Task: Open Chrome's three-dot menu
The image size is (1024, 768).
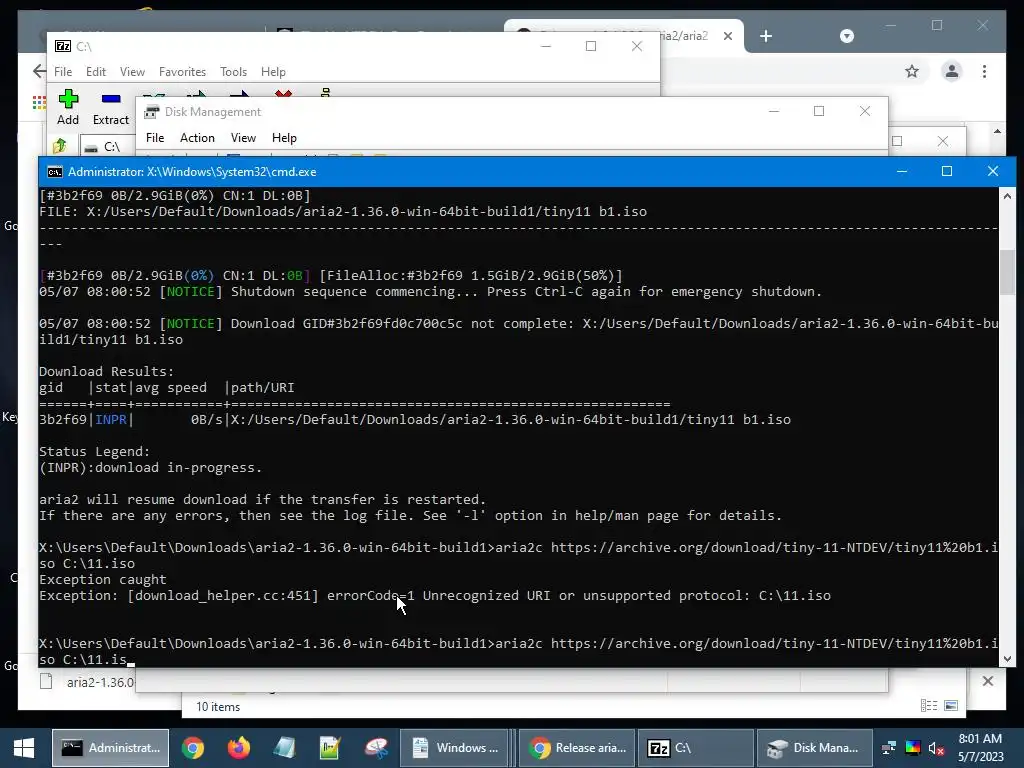Action: [x=984, y=71]
